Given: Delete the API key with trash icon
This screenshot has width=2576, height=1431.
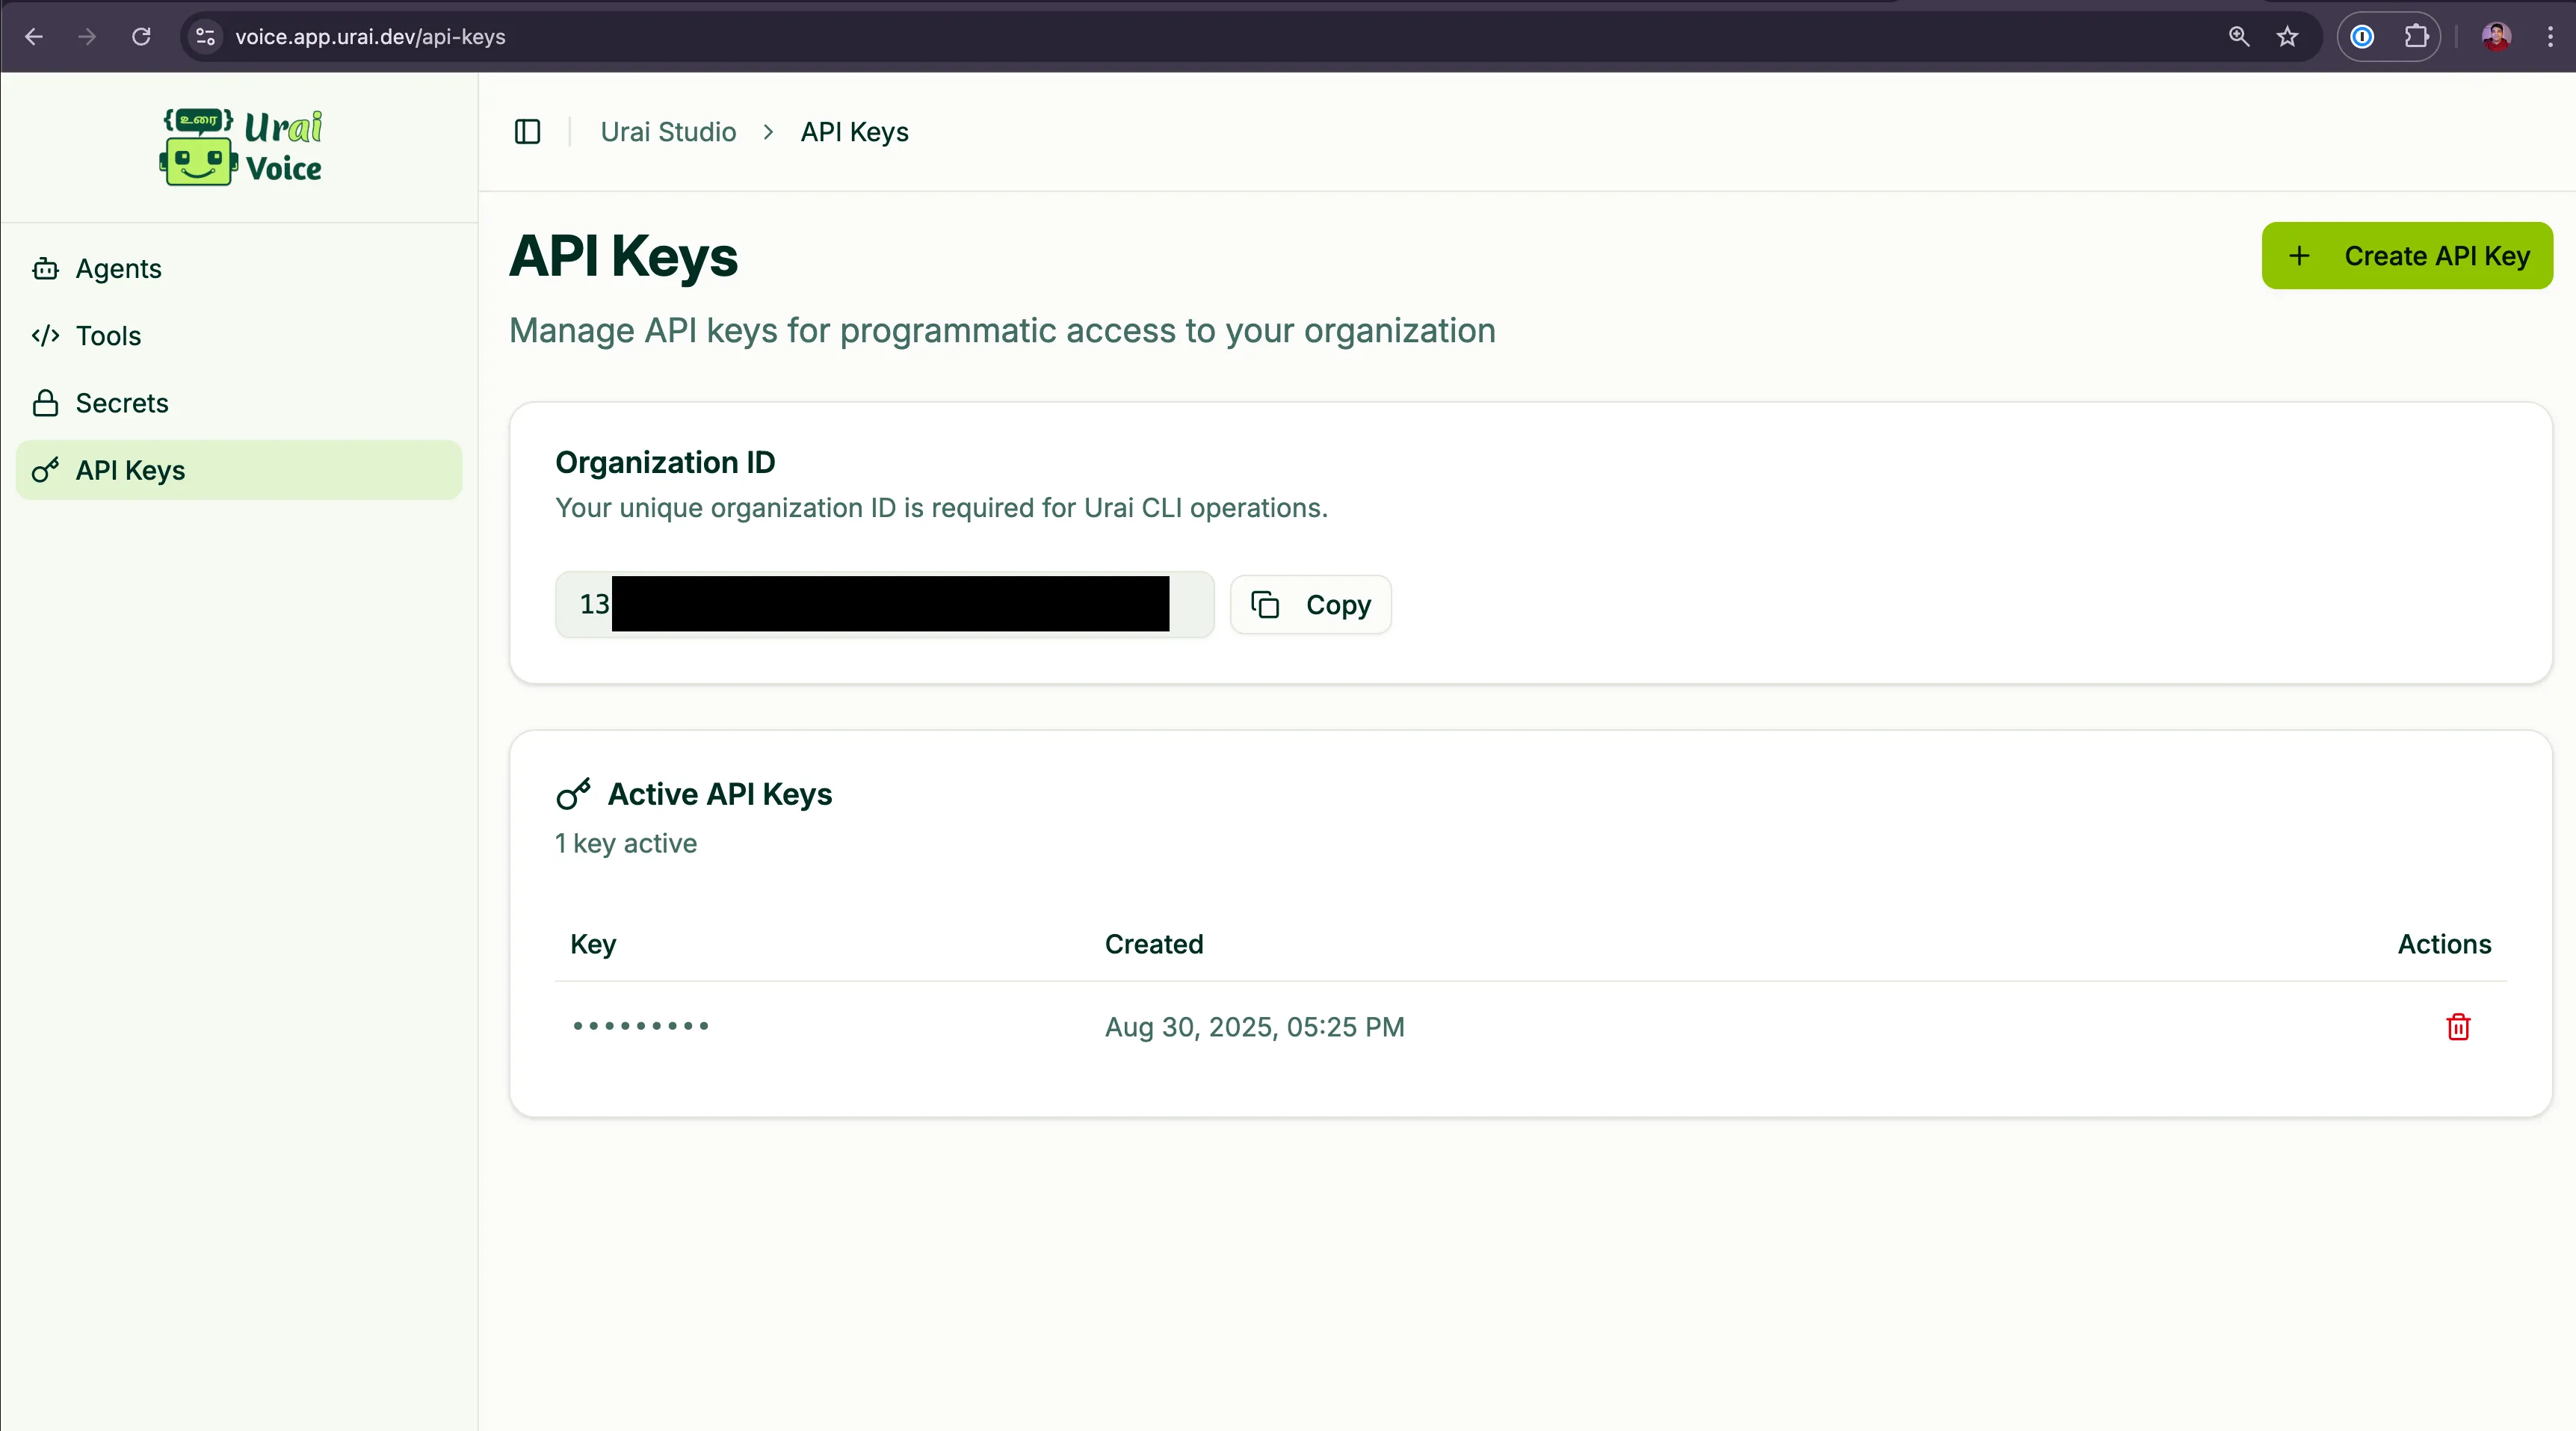Looking at the screenshot, I should pos(2458,1027).
